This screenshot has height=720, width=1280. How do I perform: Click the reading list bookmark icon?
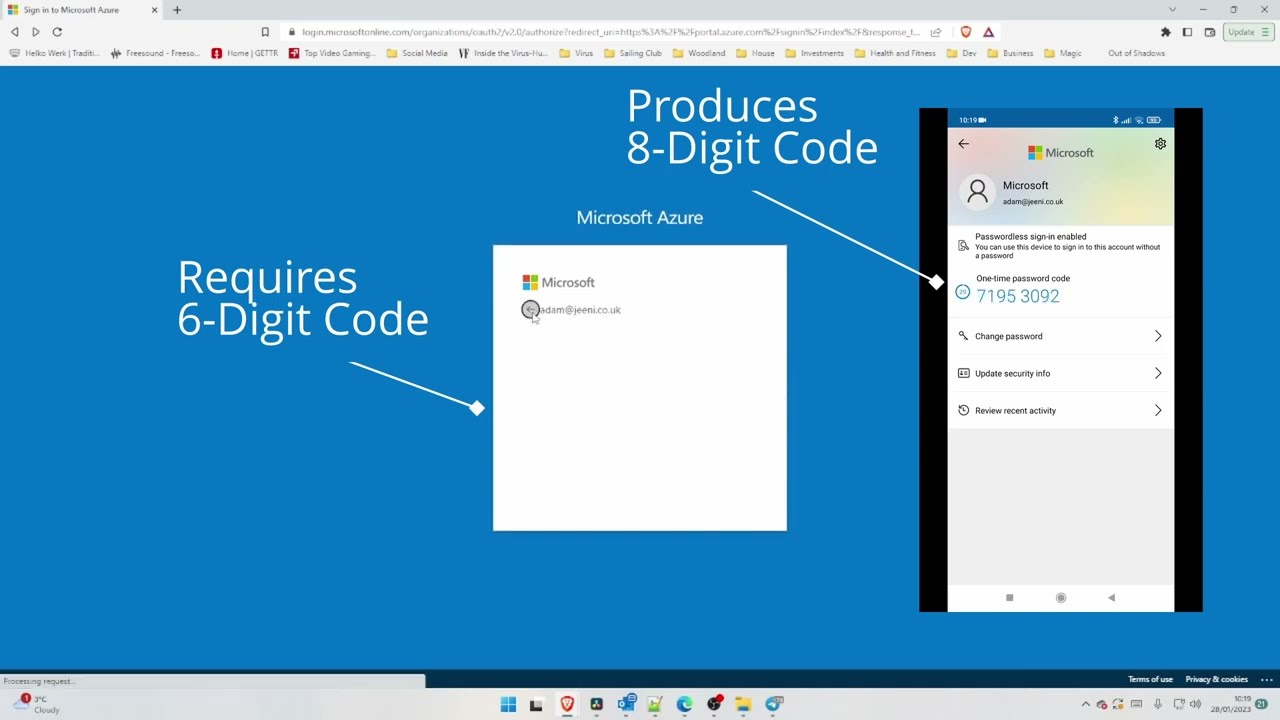tap(265, 31)
